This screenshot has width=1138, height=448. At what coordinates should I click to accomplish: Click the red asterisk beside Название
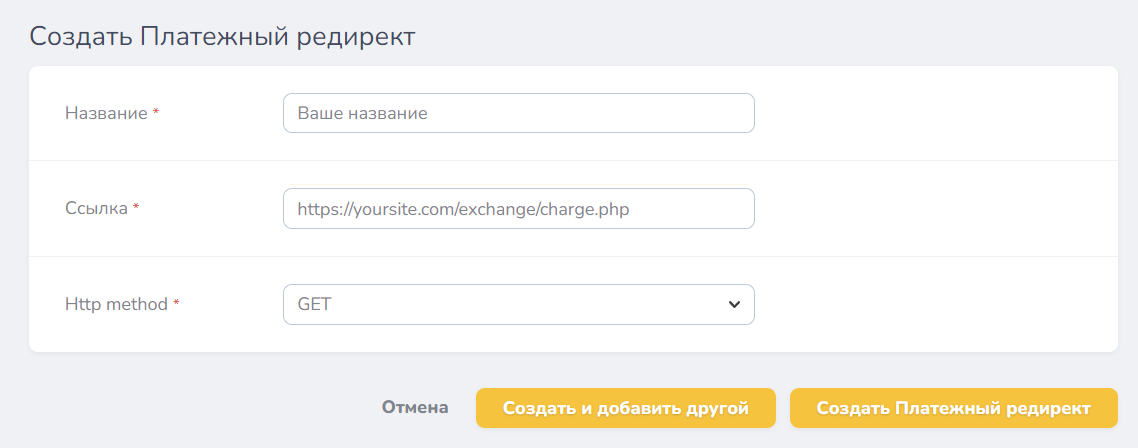(x=156, y=114)
